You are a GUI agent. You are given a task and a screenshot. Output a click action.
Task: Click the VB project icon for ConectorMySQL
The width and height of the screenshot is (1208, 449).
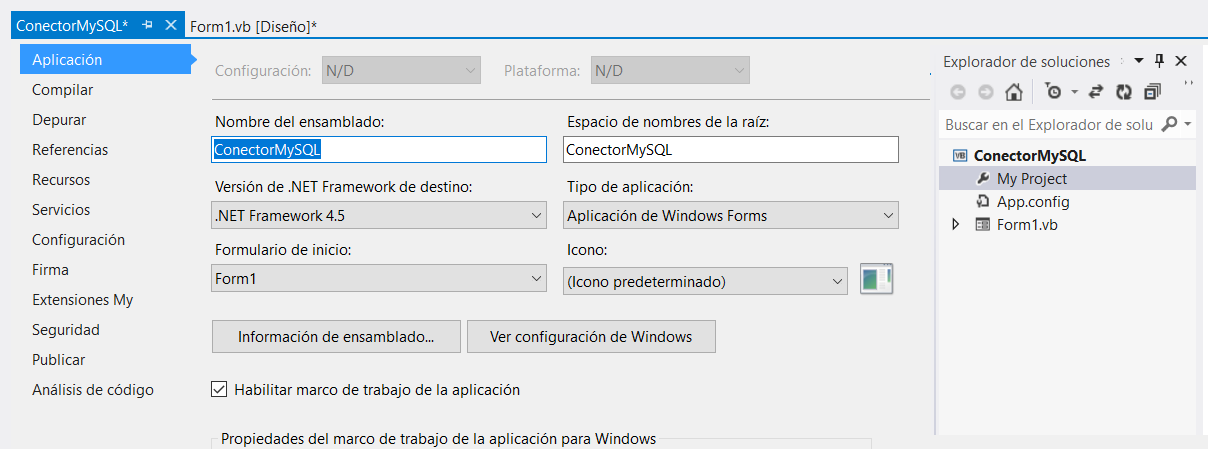point(960,156)
